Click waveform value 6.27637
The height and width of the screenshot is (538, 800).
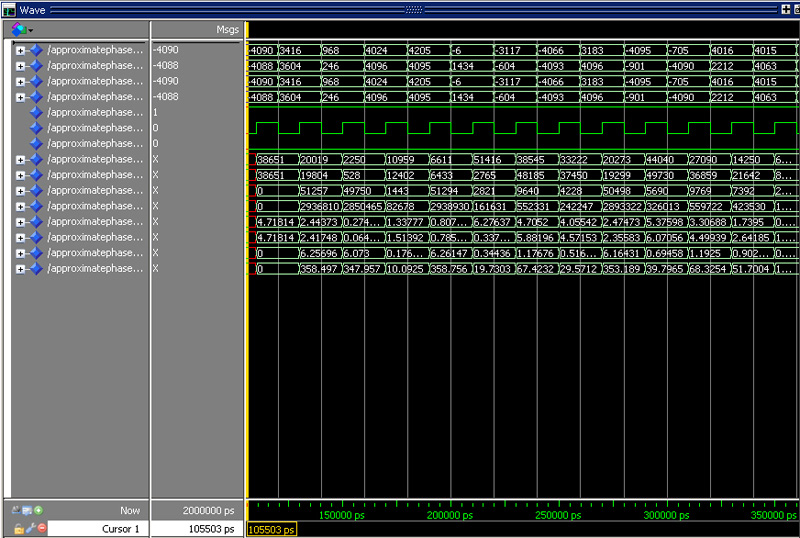491,222
